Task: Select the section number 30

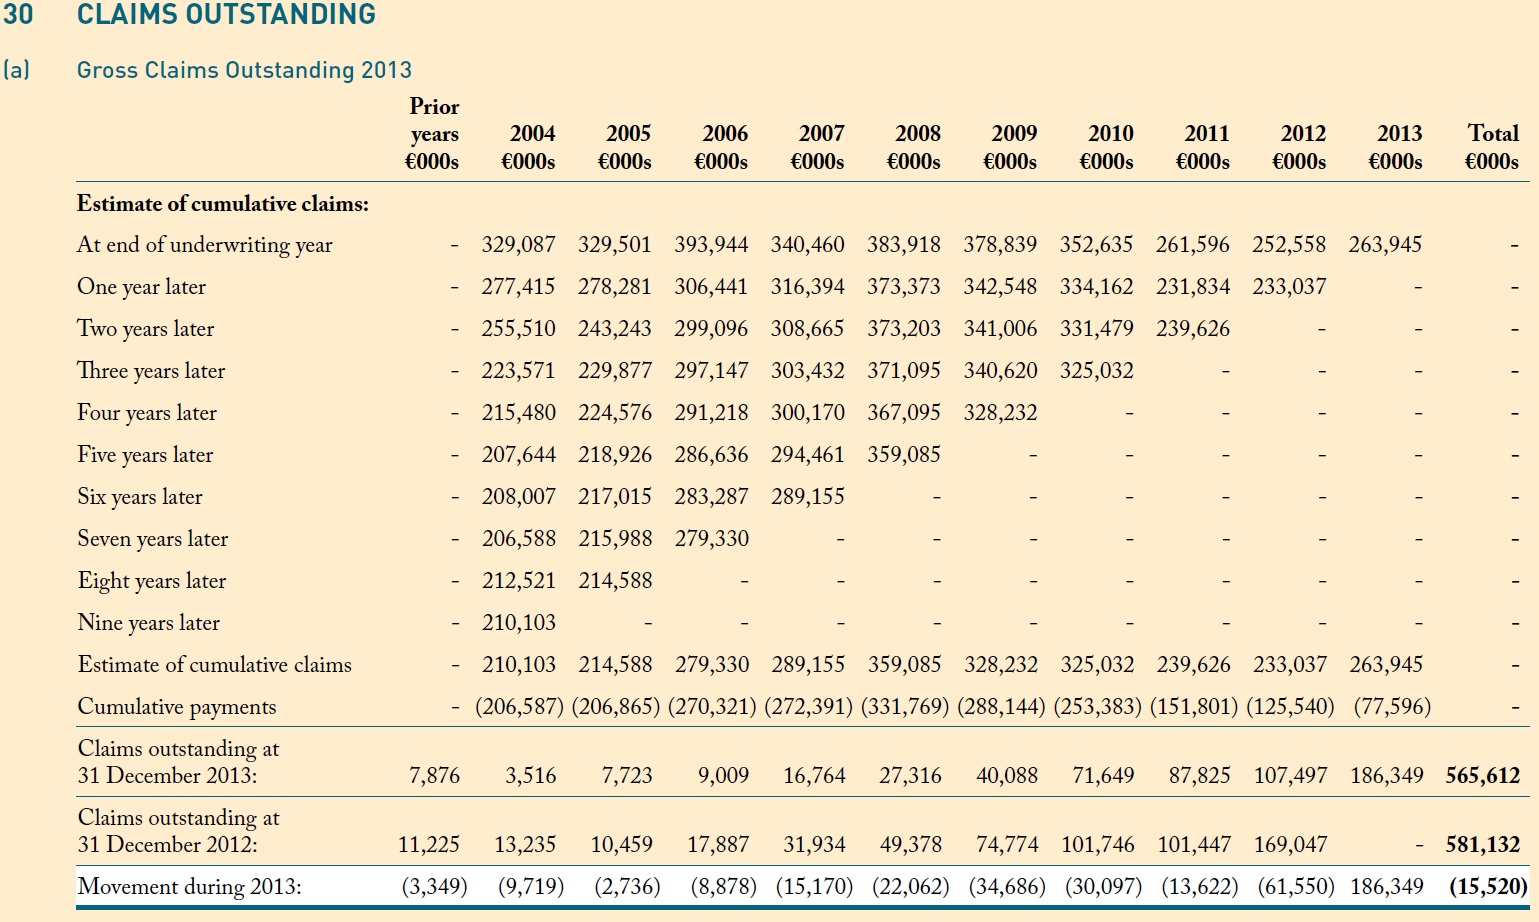Action: [18, 15]
